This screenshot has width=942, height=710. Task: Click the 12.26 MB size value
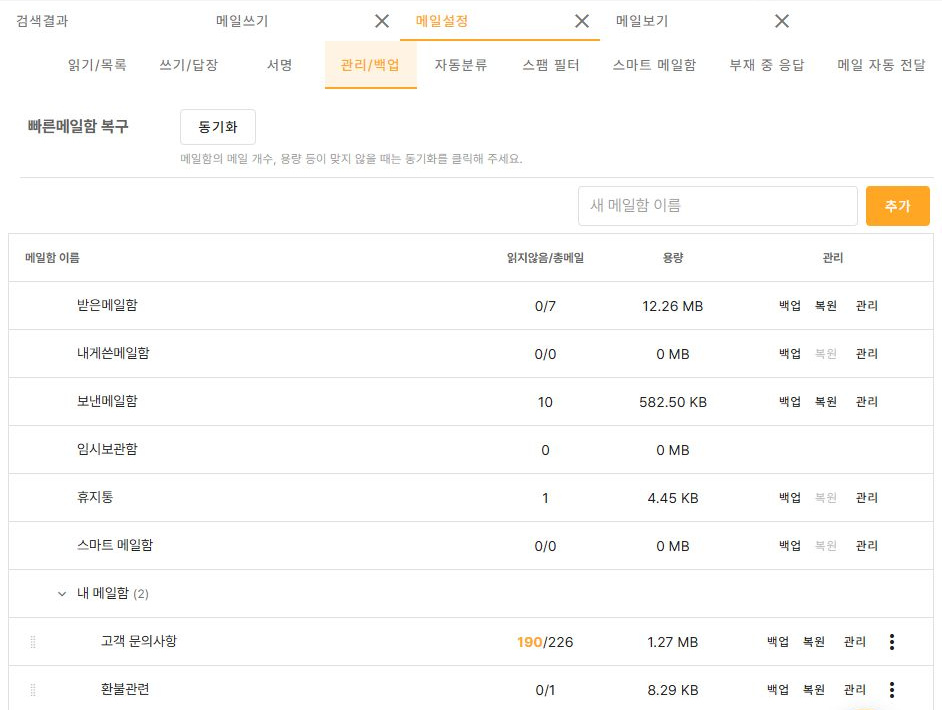coord(672,306)
